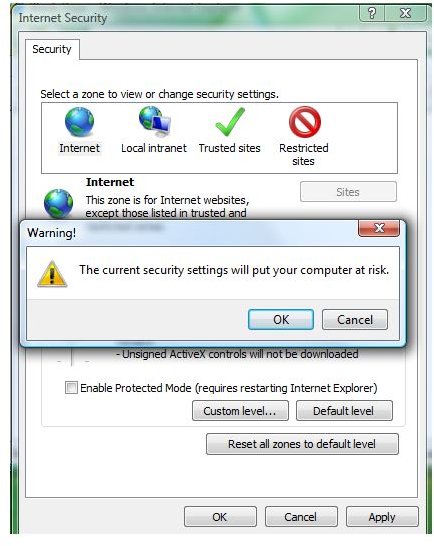This screenshot has width=434, height=546.
Task: Open Custom level settings
Action: (x=240, y=411)
